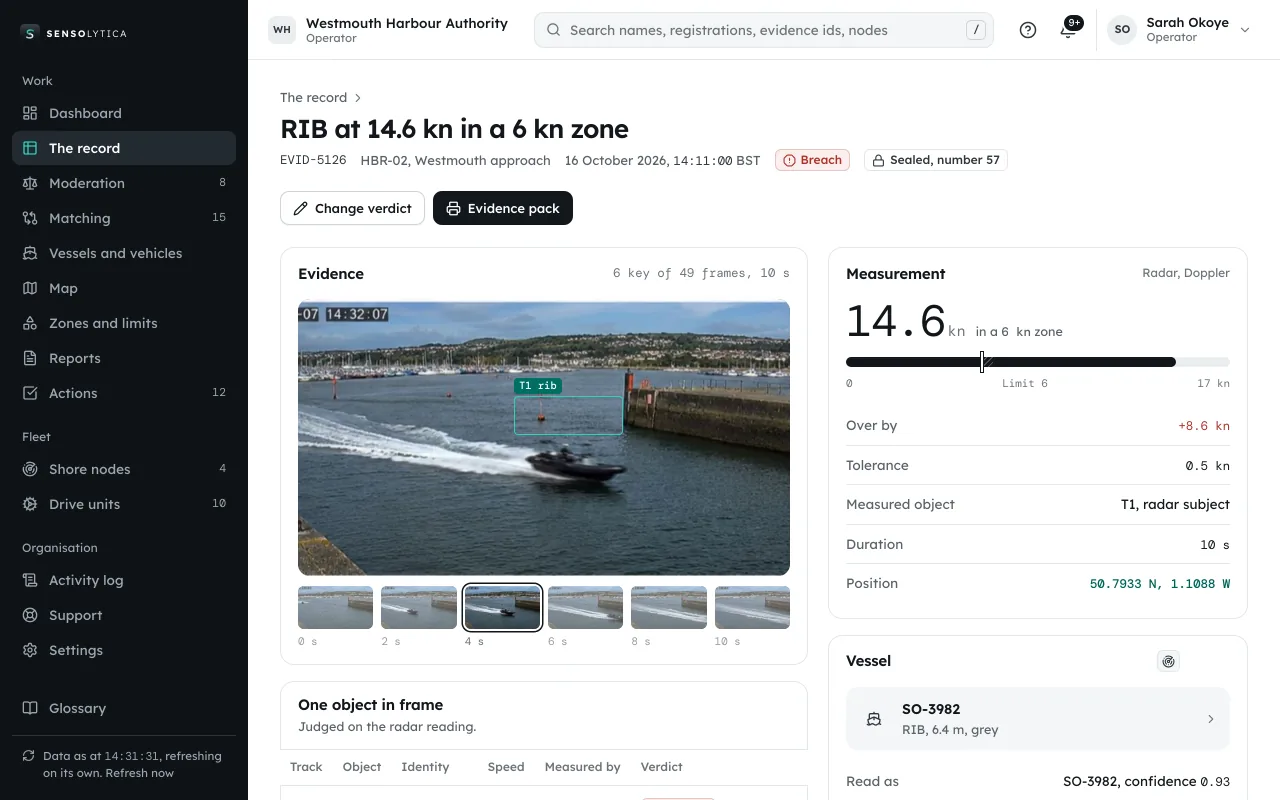Click the T1 rib label on image
Screen dimensions: 1280x800
(x=538, y=385)
